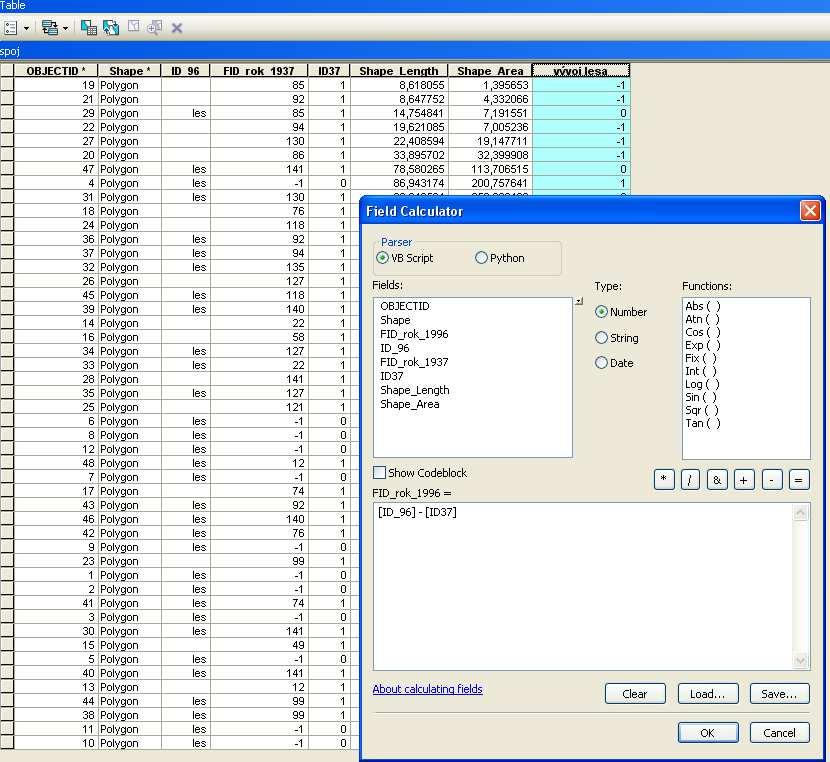The height and width of the screenshot is (762, 830).
Task: Open the About calculating fields link
Action: 427,689
